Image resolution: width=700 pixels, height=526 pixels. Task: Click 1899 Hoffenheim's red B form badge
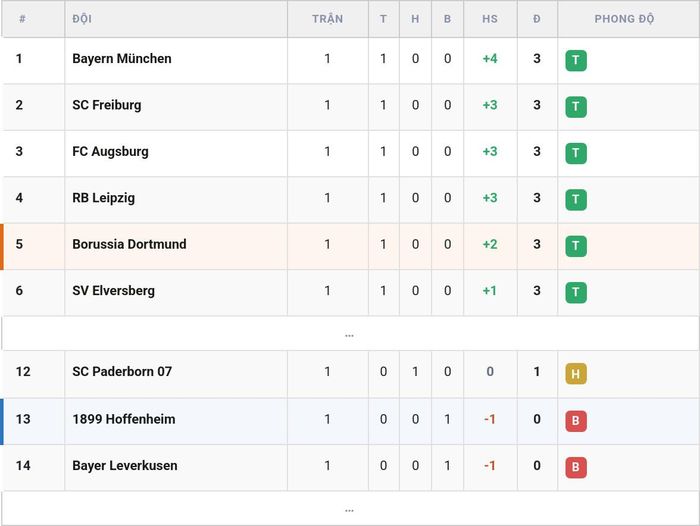(576, 421)
